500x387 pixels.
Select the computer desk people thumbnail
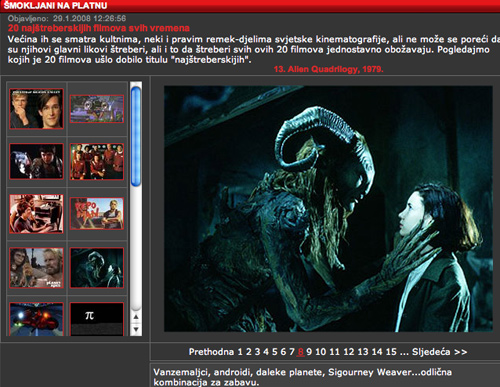tap(36, 214)
